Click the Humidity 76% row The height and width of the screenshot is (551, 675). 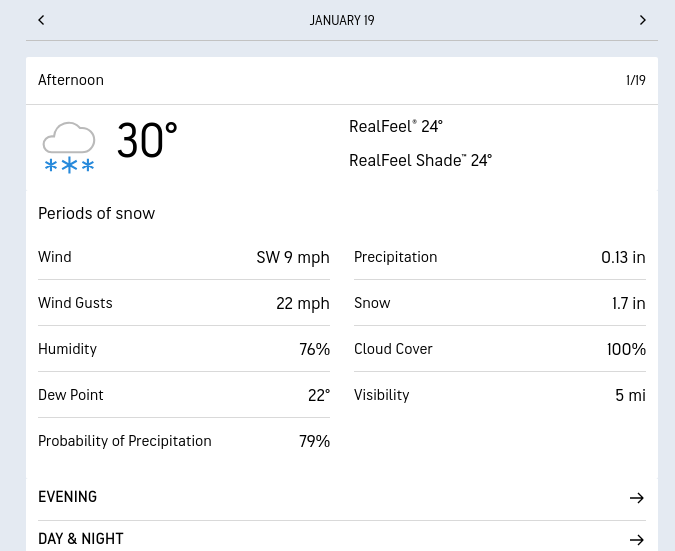(184, 349)
